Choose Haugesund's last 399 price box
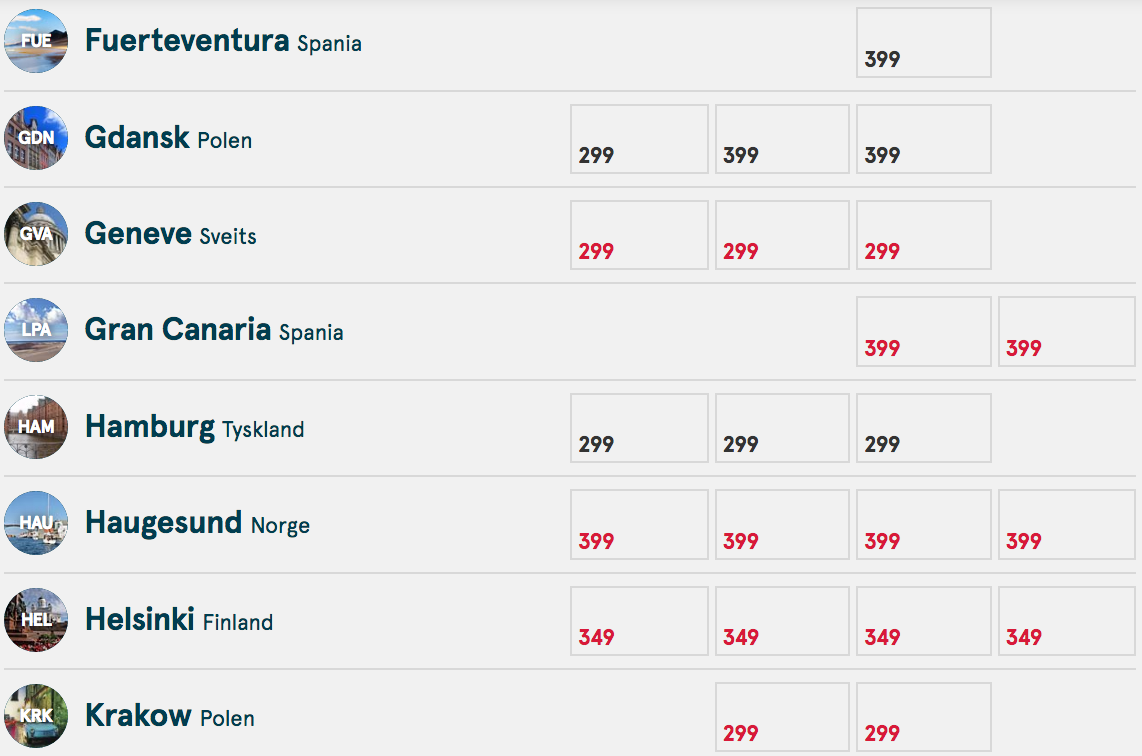 [x=1066, y=524]
